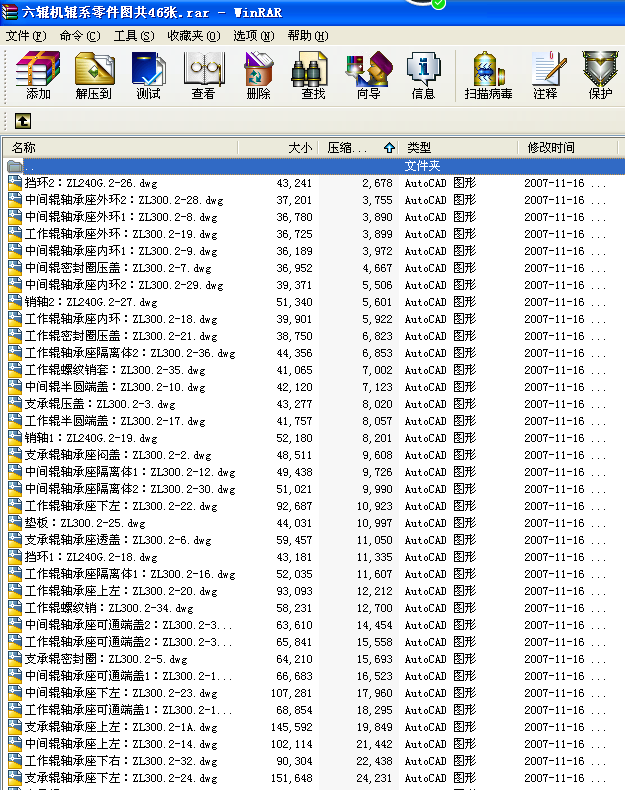Select 工作辊轴承座上左：ZL300.2-20.dwg
Screen dimensions: 625x790
(121, 591)
